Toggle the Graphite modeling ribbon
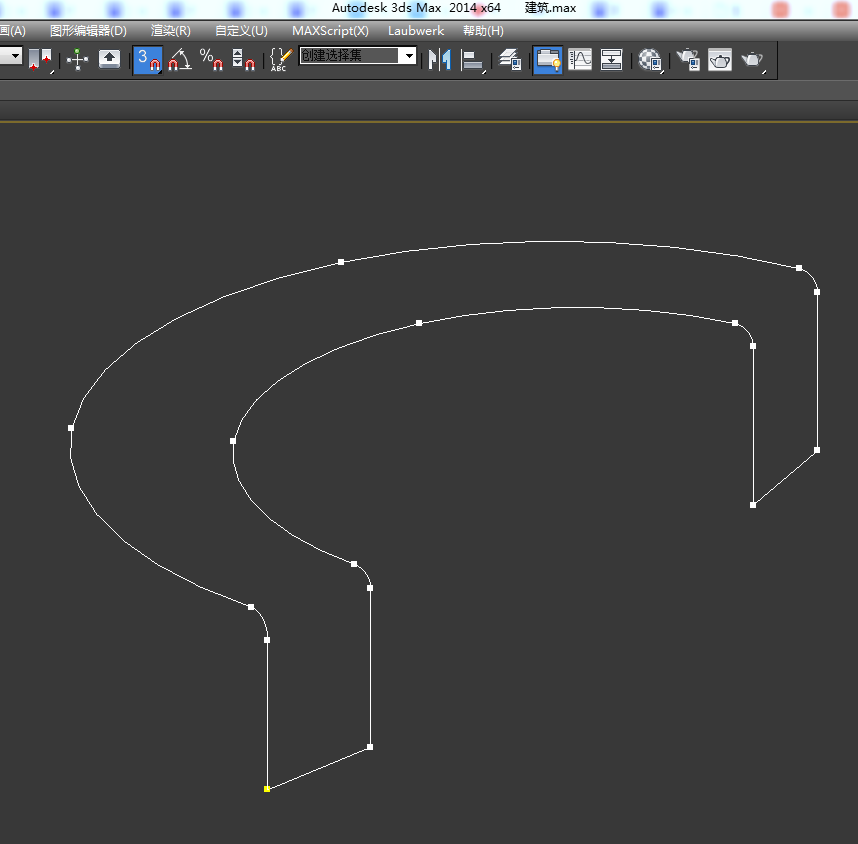This screenshot has width=858, height=844. click(x=547, y=60)
